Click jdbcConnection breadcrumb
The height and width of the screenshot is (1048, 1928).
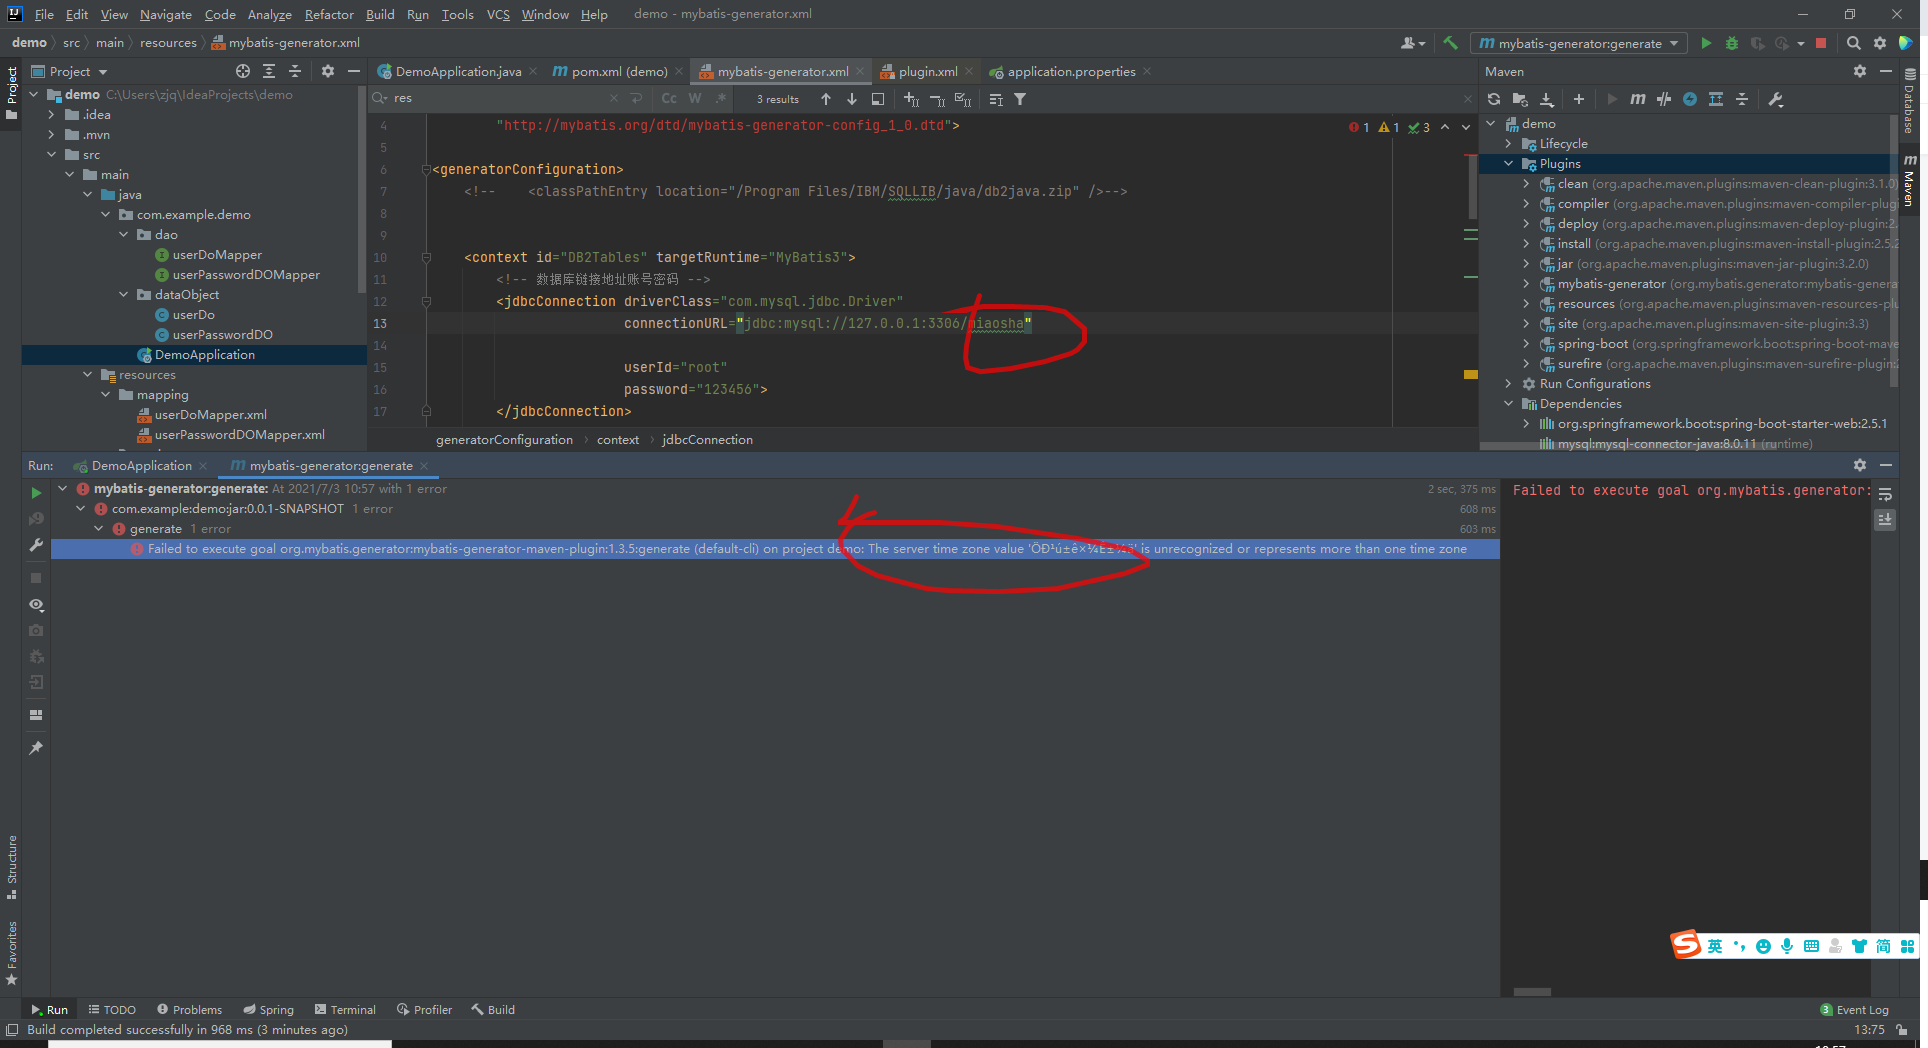[x=707, y=440]
